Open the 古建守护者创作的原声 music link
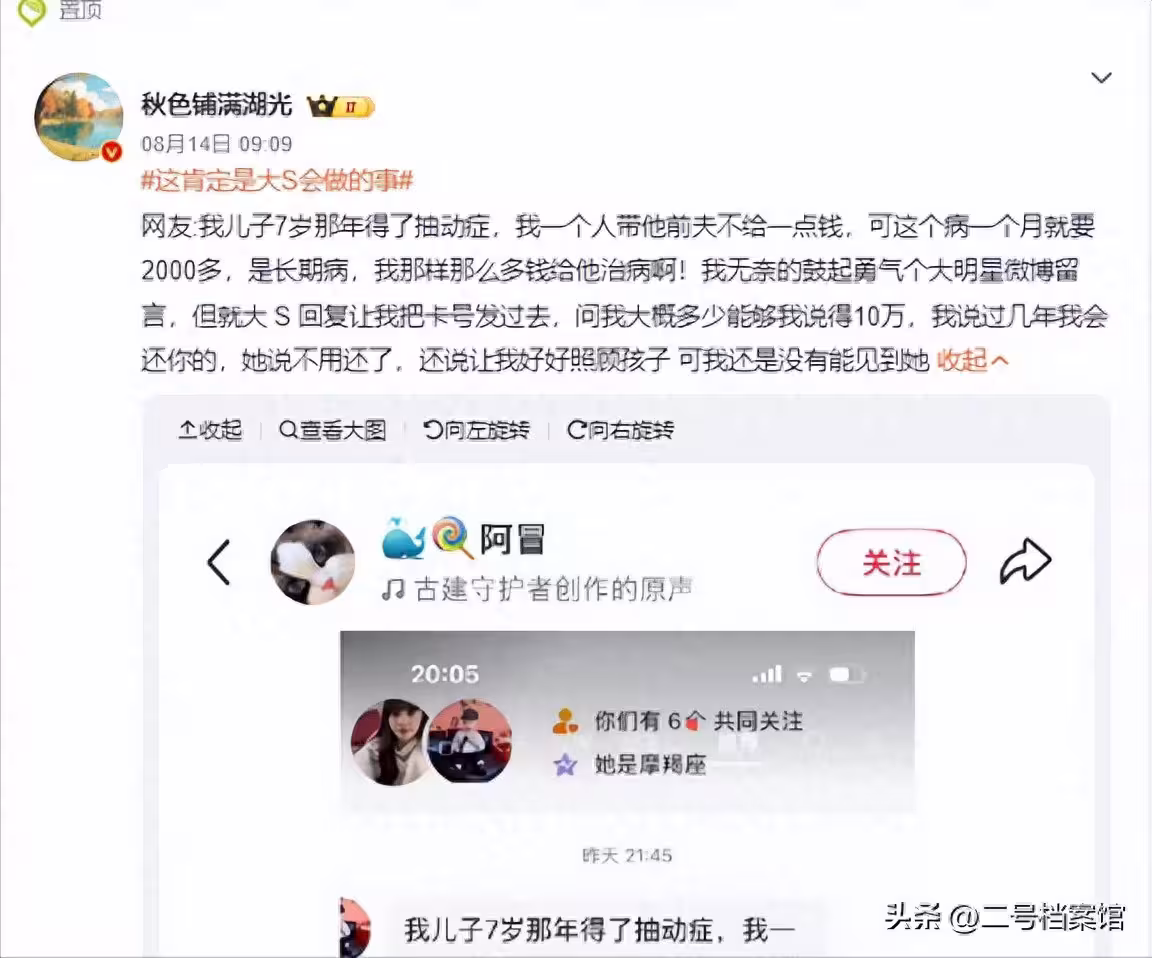 pos(537,589)
